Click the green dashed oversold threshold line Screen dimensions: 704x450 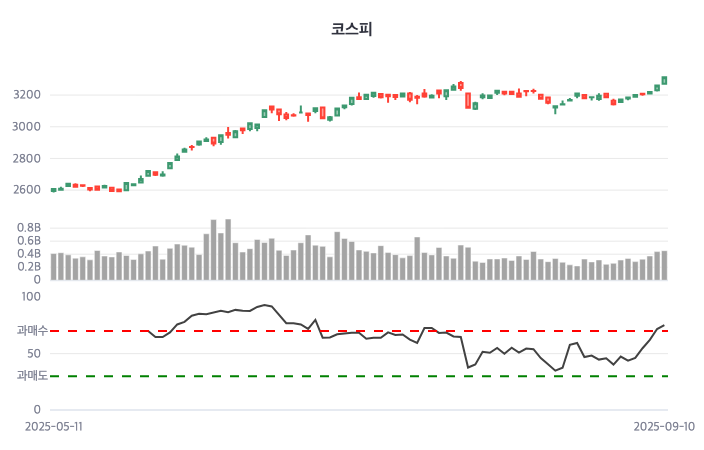tap(400, 376)
